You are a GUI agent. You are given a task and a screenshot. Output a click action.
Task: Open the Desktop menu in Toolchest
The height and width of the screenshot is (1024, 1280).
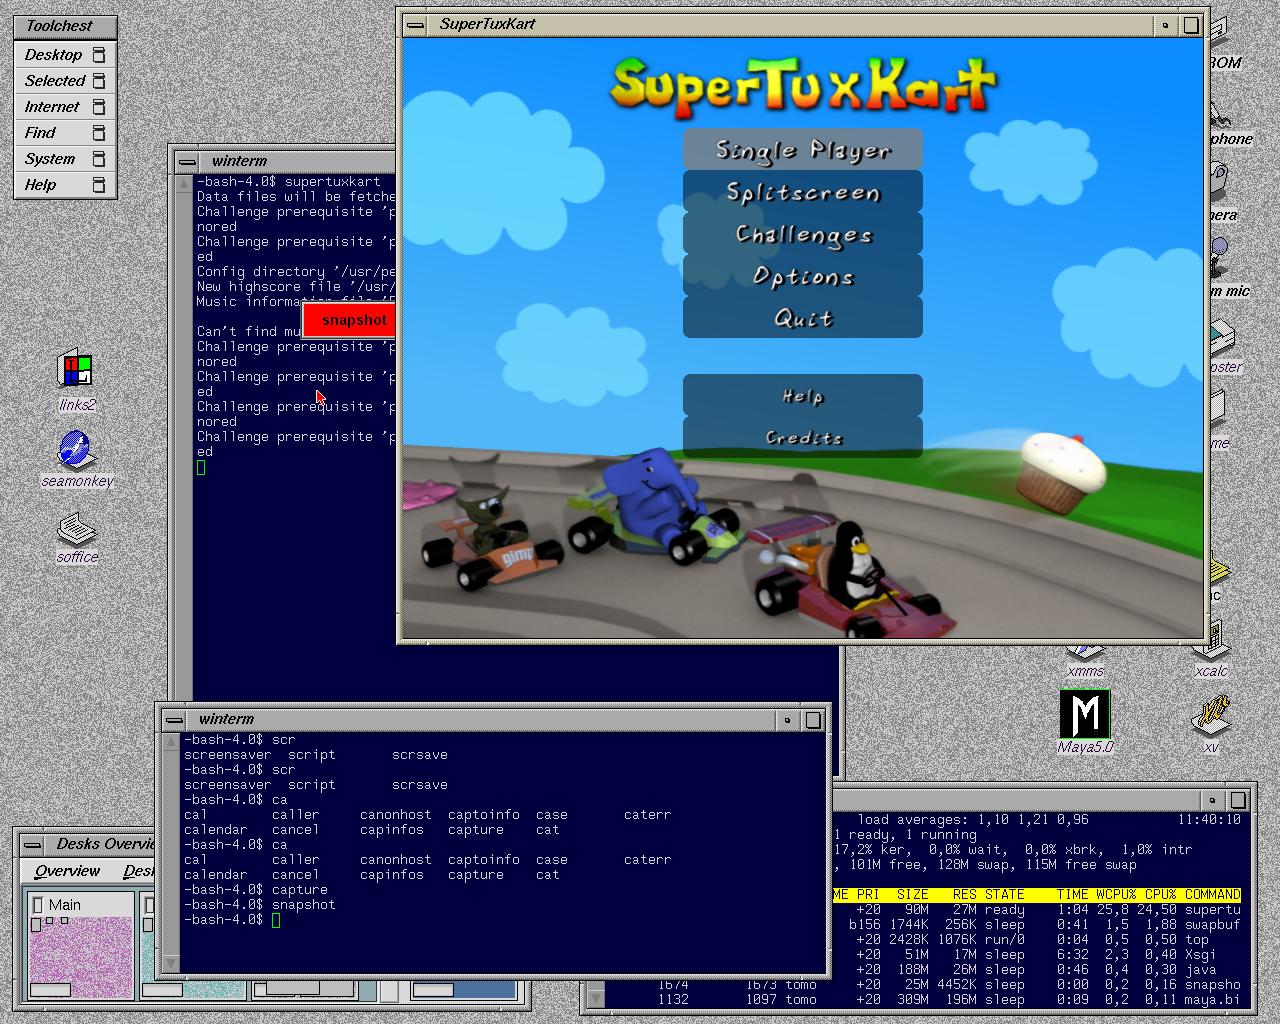pos(65,55)
